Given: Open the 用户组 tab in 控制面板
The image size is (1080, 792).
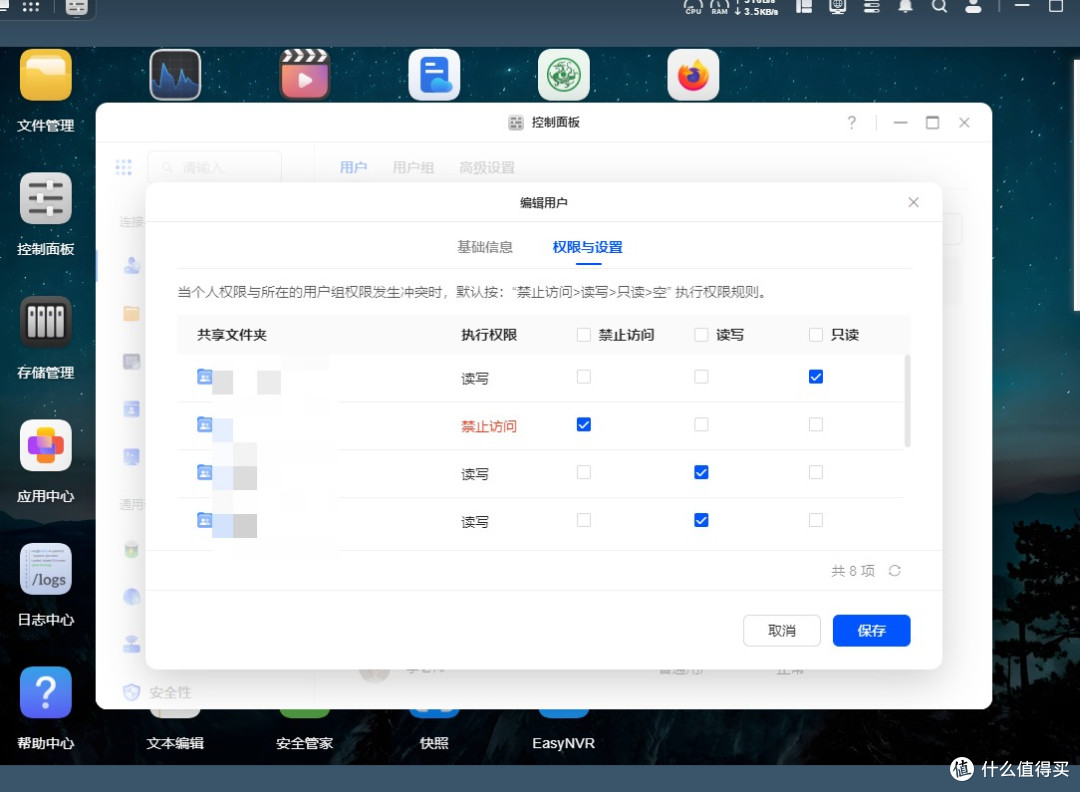Looking at the screenshot, I should coord(413,167).
